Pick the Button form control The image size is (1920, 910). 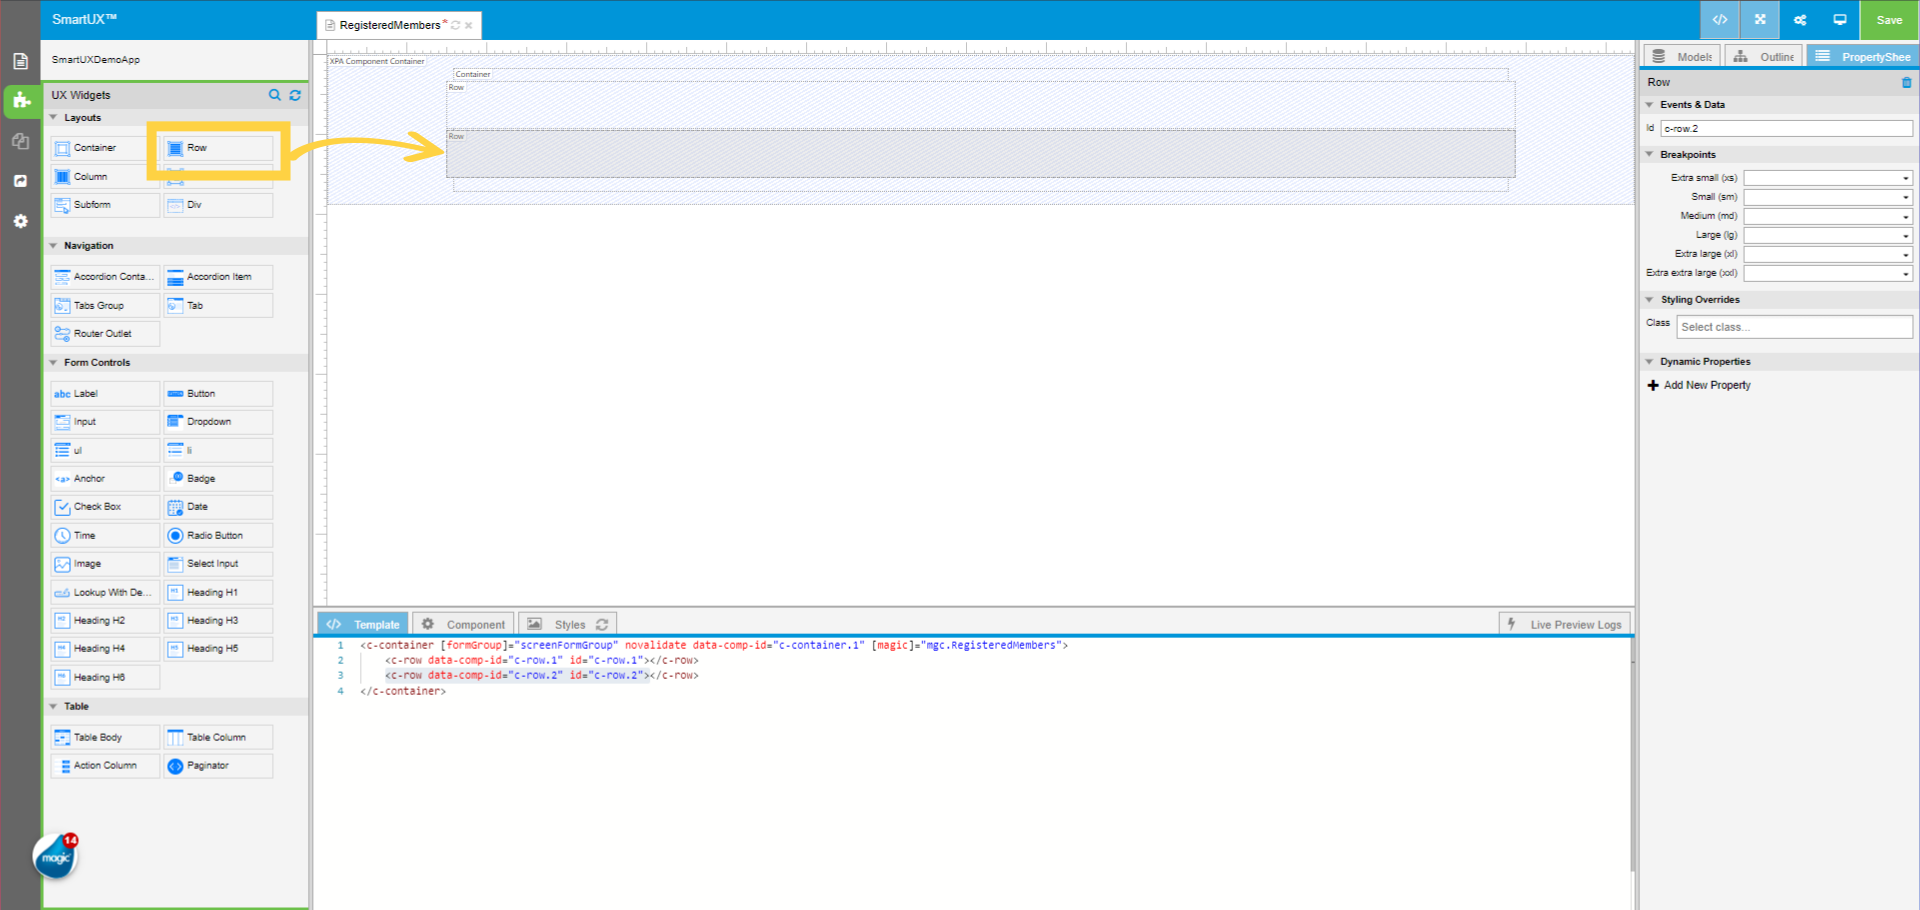pos(218,394)
